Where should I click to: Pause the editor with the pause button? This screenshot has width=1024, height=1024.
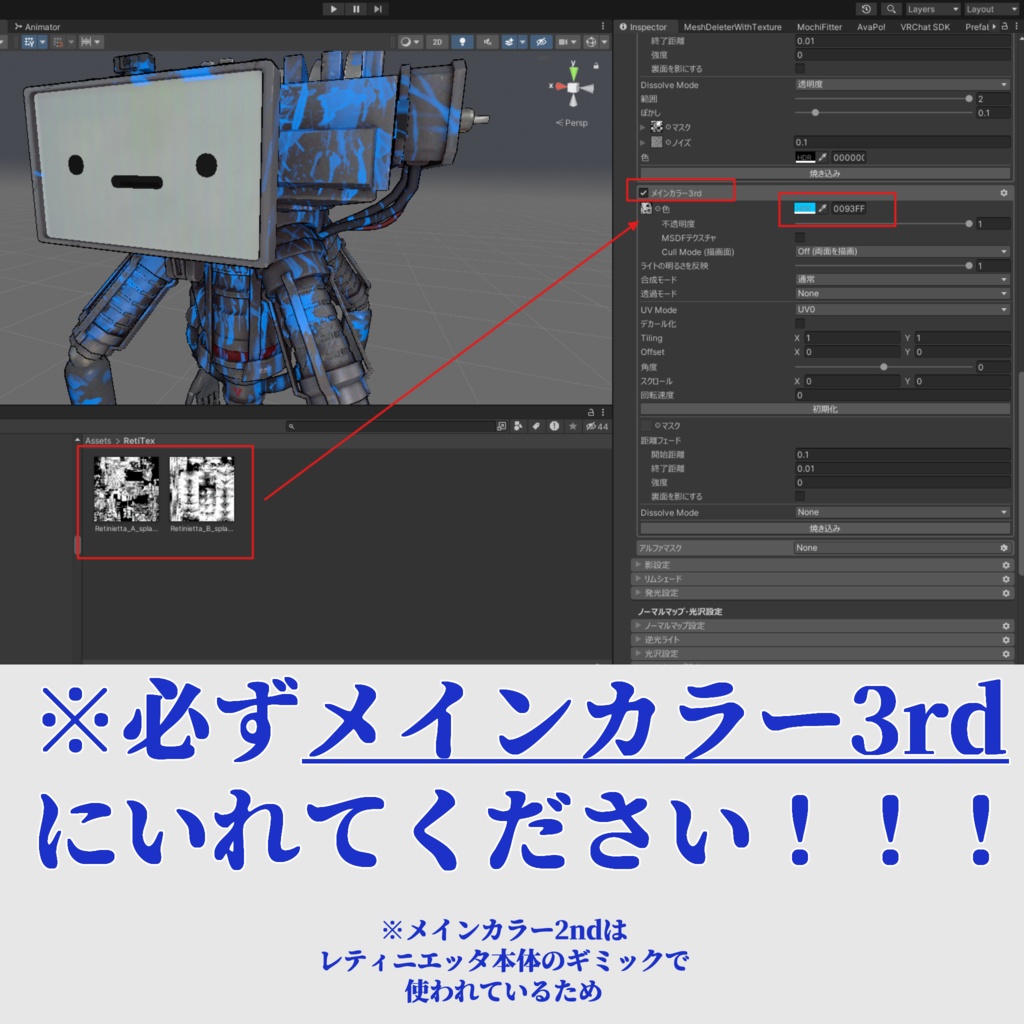click(x=356, y=8)
